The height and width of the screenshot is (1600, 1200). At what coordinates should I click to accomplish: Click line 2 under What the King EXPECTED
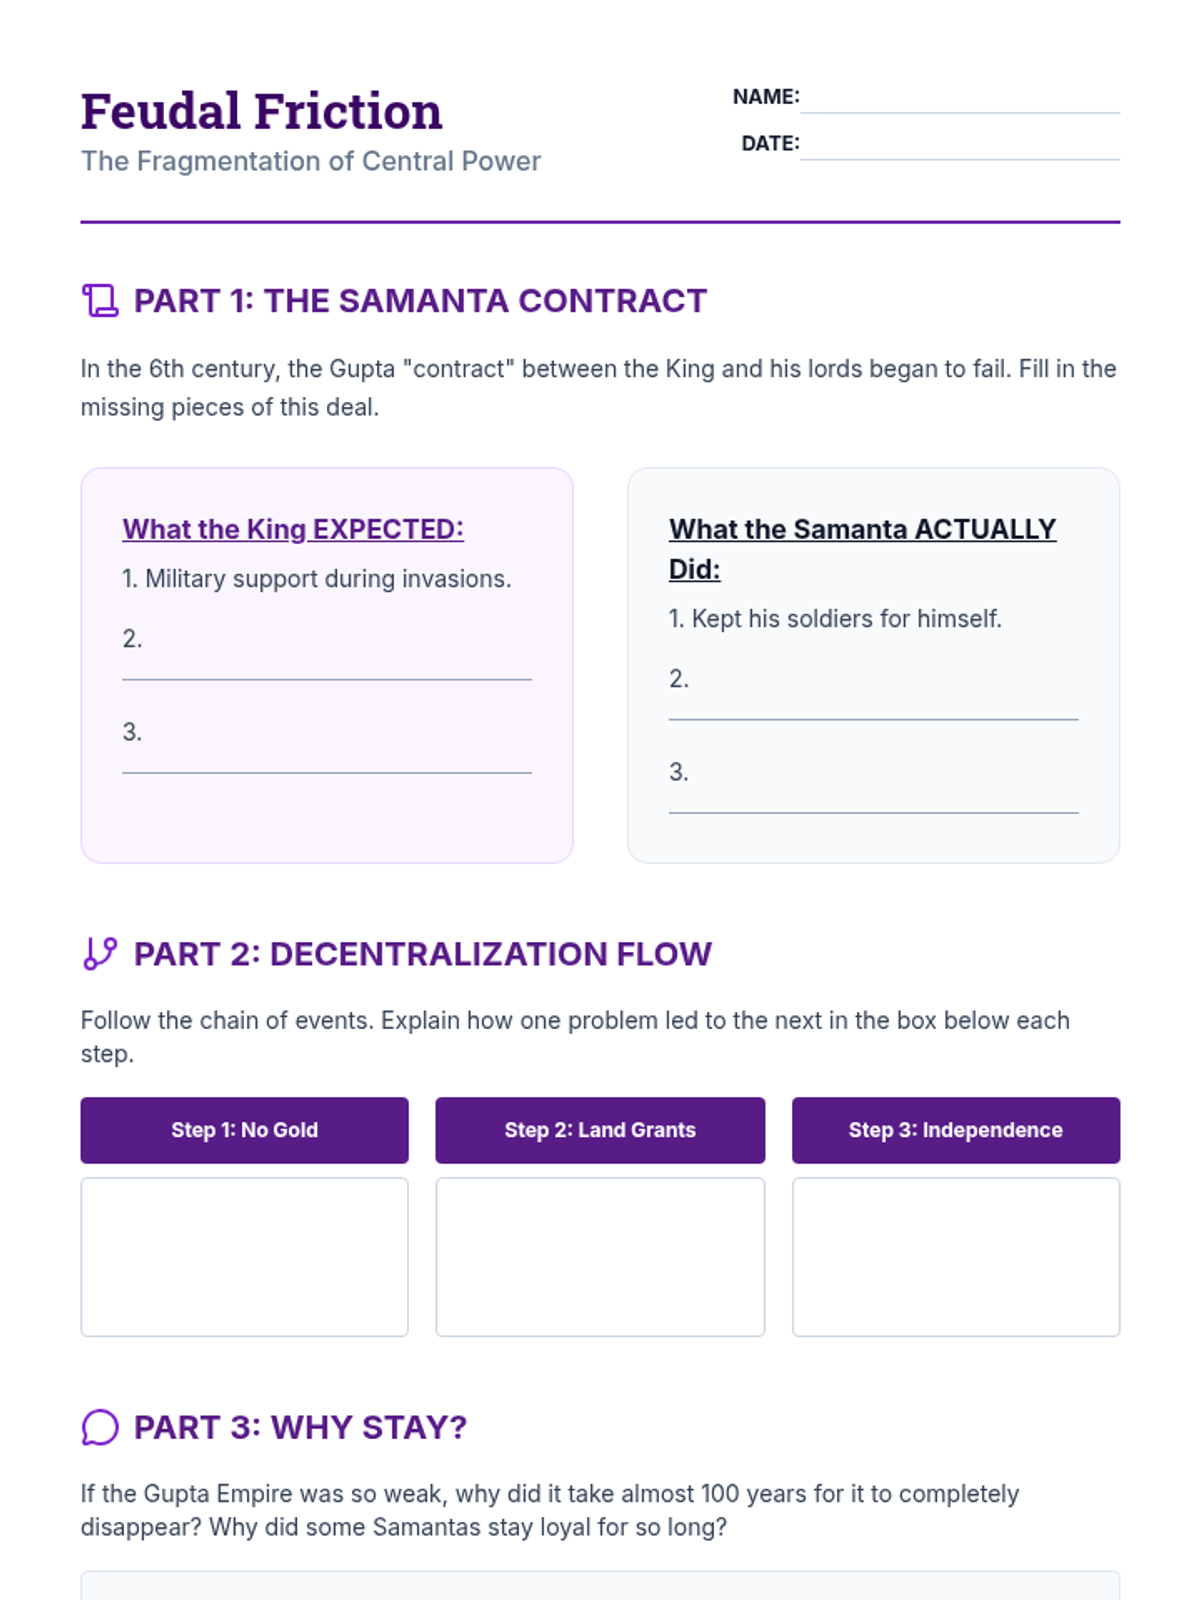point(326,660)
